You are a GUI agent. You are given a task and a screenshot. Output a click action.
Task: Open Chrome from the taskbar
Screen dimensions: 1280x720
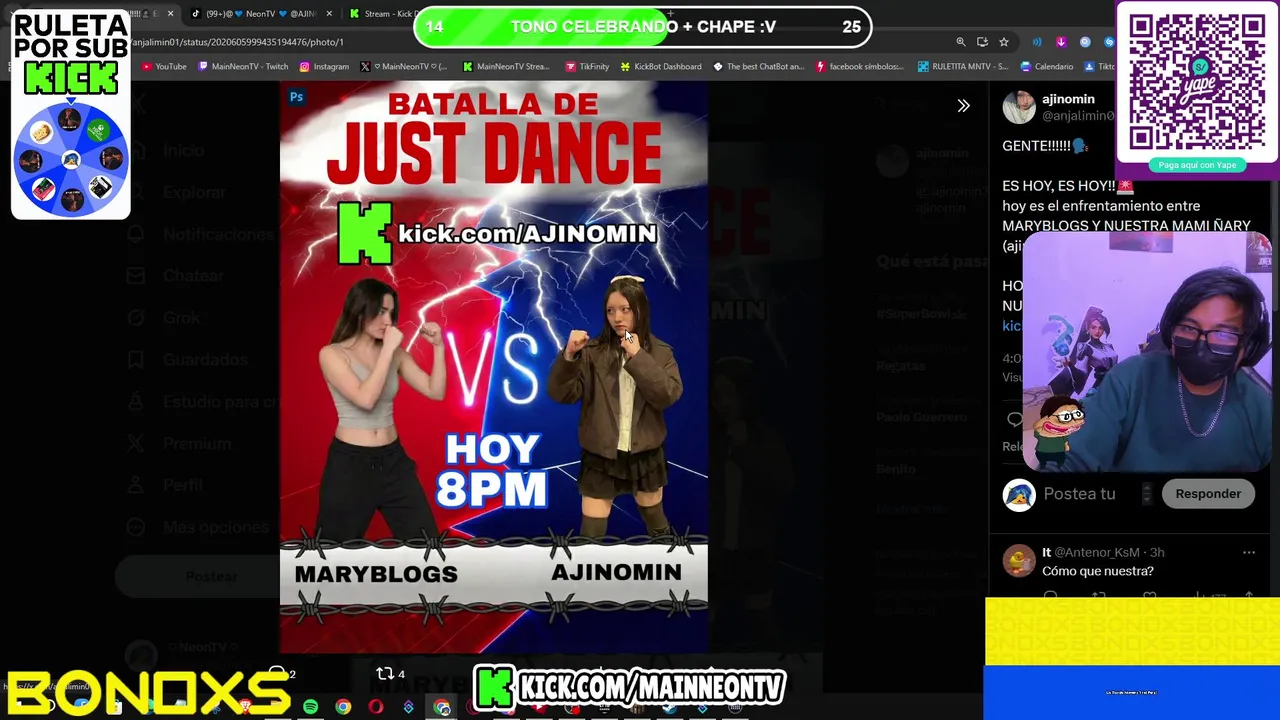point(343,707)
